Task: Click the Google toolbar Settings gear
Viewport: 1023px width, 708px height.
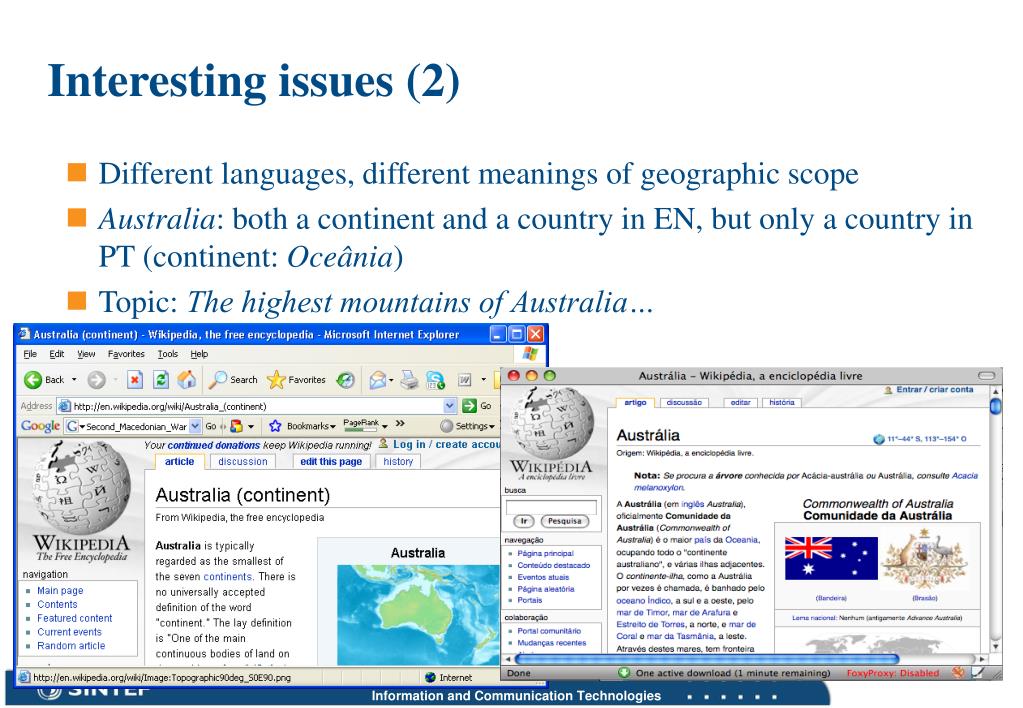Action: coord(447,426)
